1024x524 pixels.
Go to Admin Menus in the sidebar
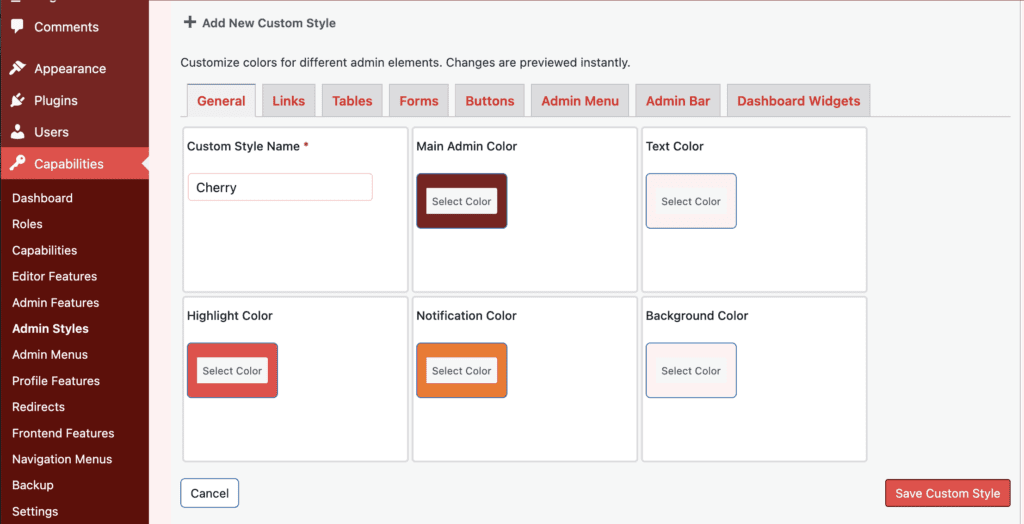[50, 354]
